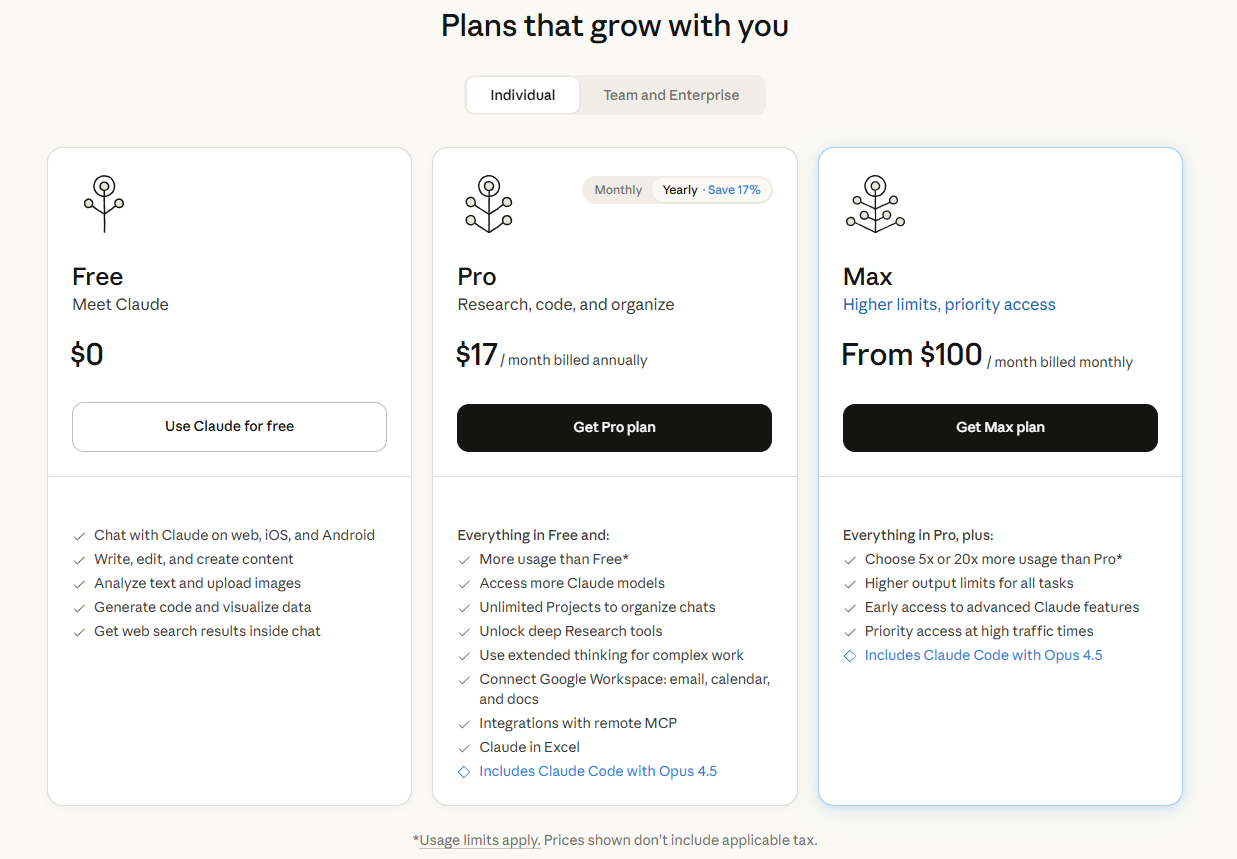Open the 'Usage limits apply' link
The height and width of the screenshot is (859, 1237).
[478, 840]
